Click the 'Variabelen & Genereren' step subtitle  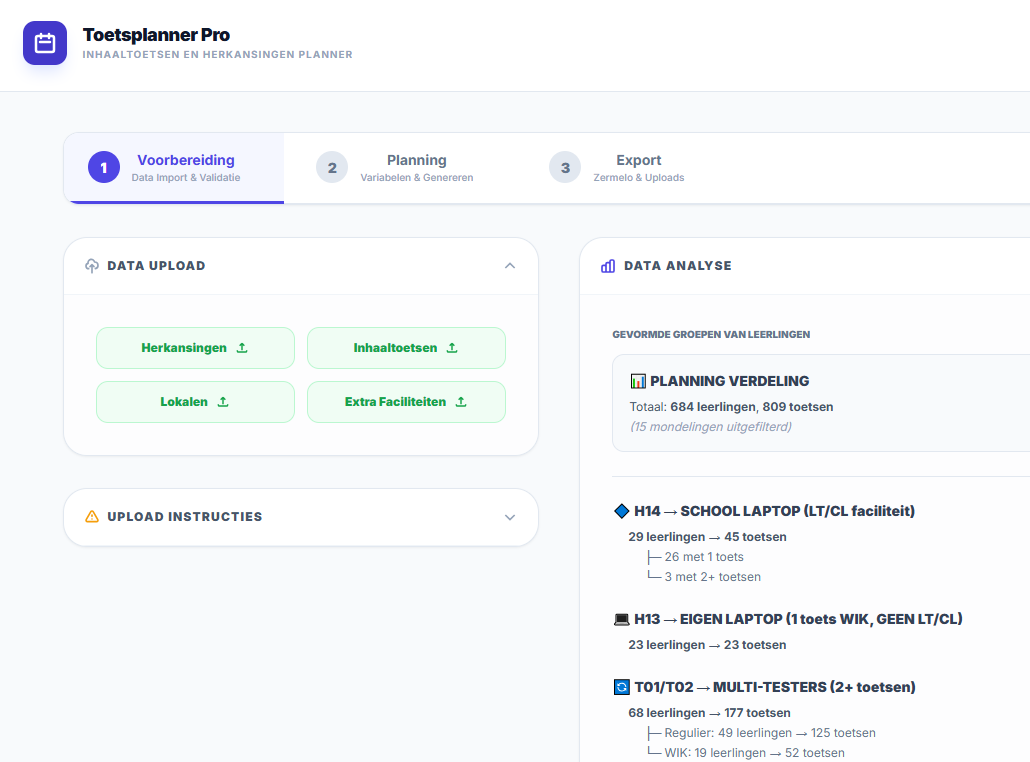416,177
